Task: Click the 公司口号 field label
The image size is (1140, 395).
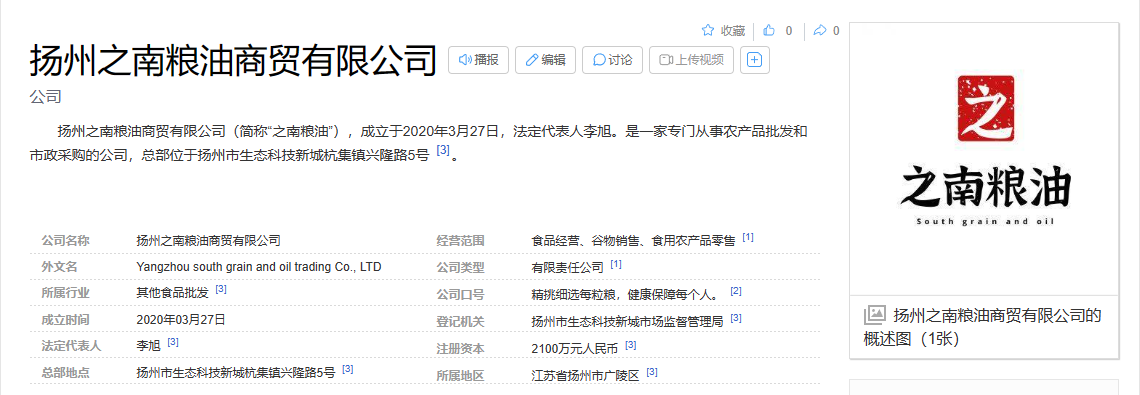Action: pyautogui.click(x=460, y=295)
